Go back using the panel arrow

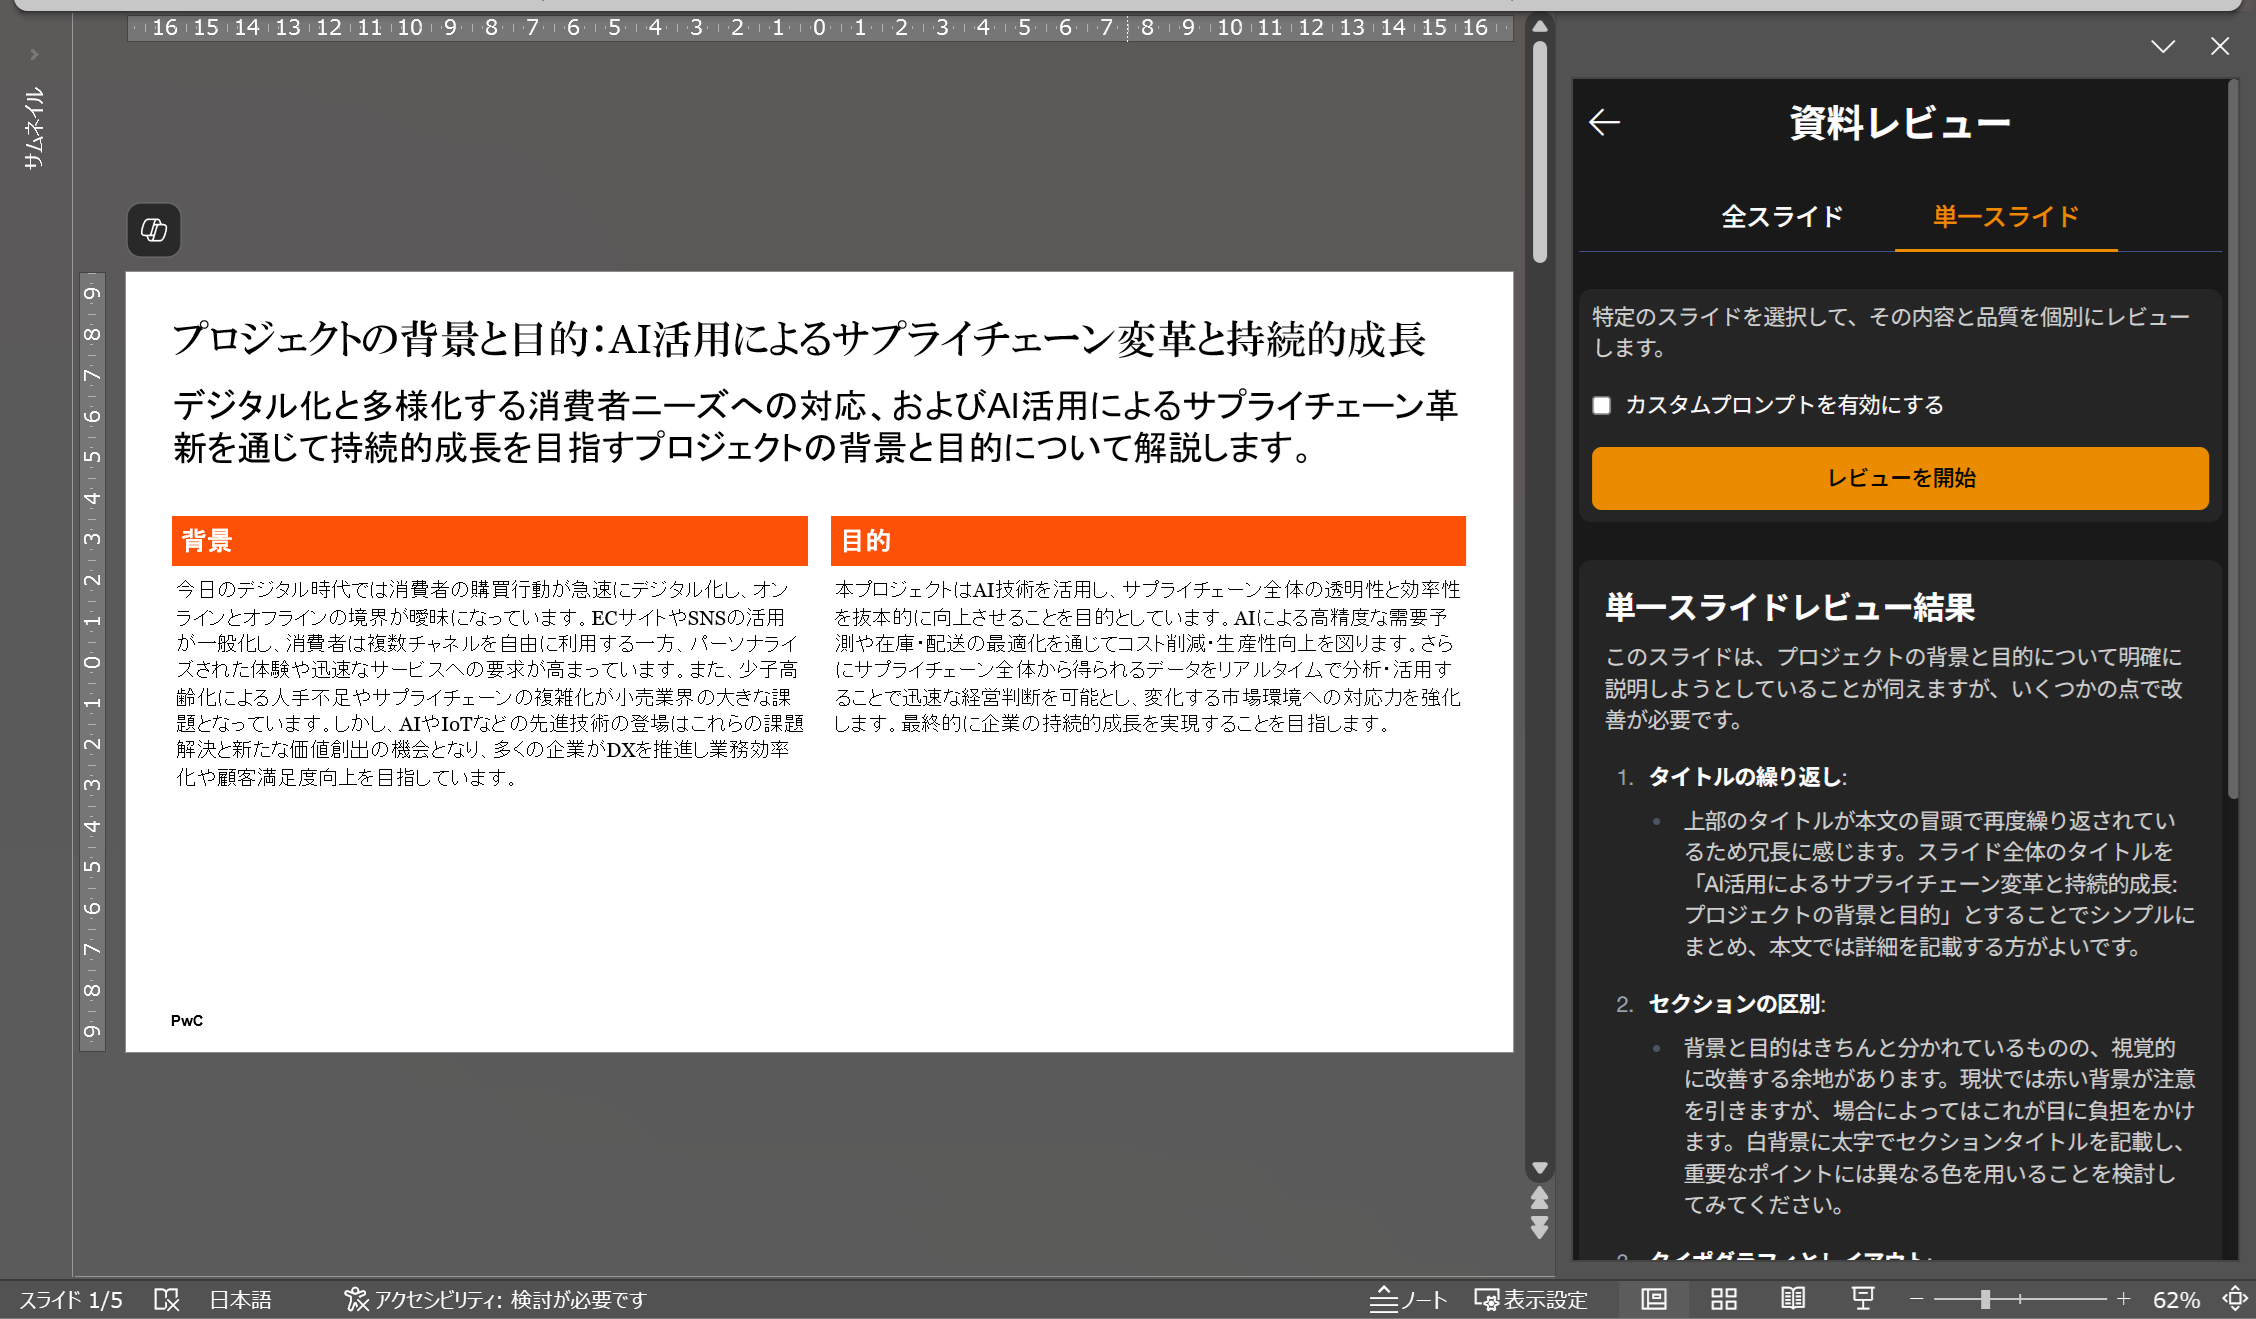tap(1606, 121)
